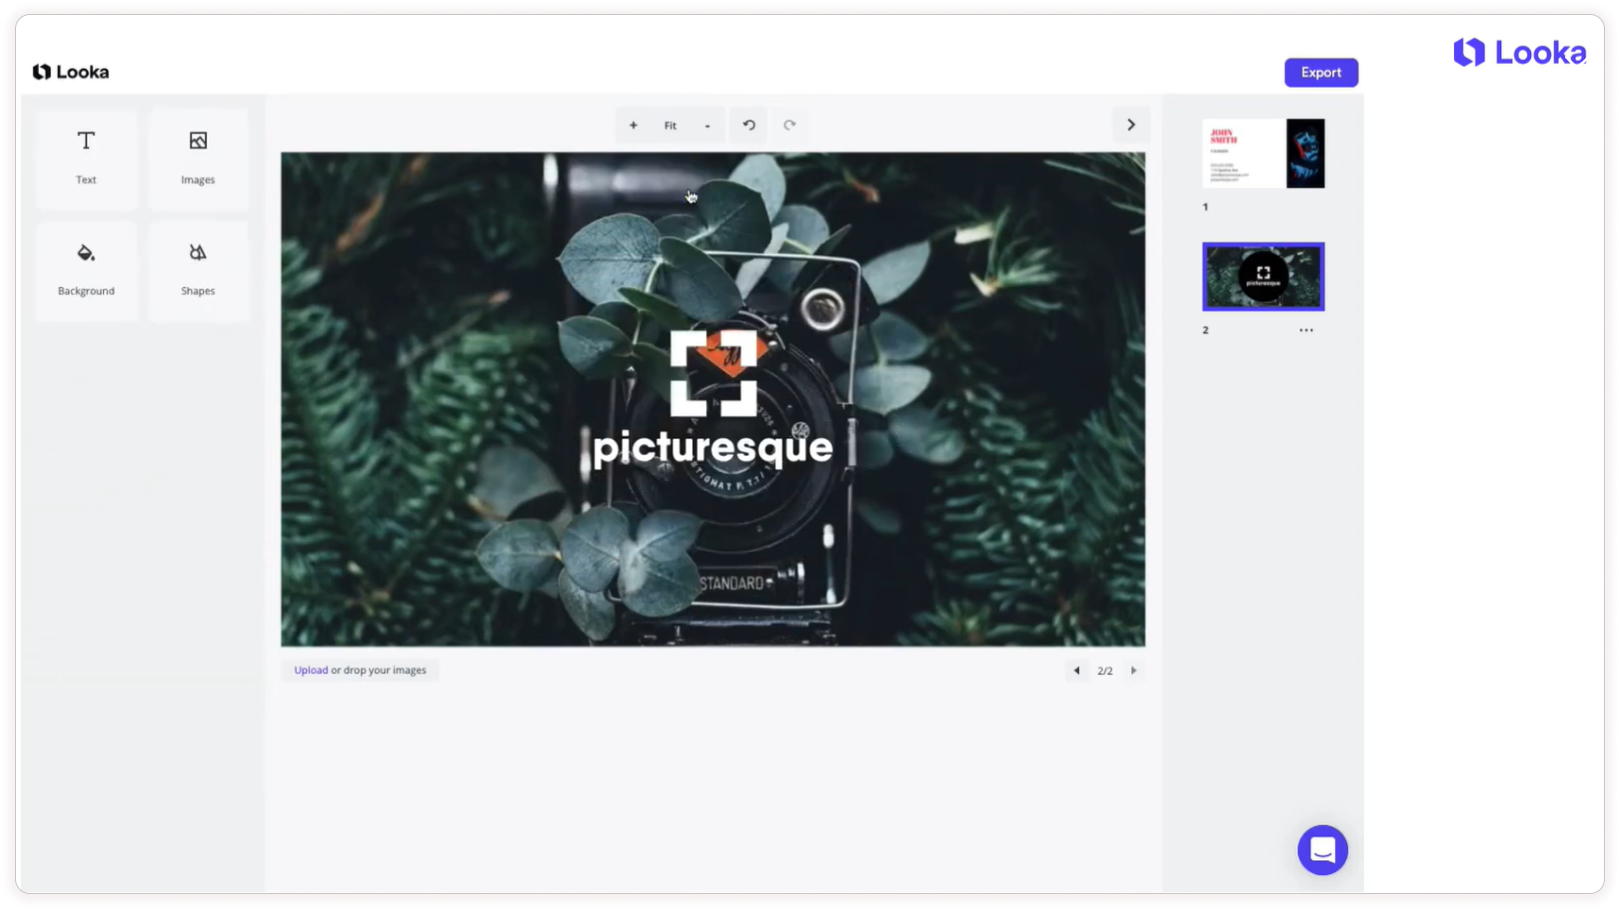
Task: Click the Export button
Action: (x=1320, y=73)
